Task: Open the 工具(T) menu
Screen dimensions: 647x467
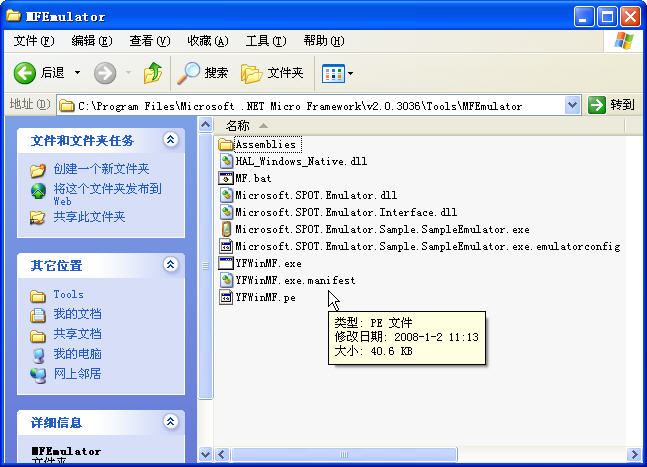Action: tap(266, 41)
